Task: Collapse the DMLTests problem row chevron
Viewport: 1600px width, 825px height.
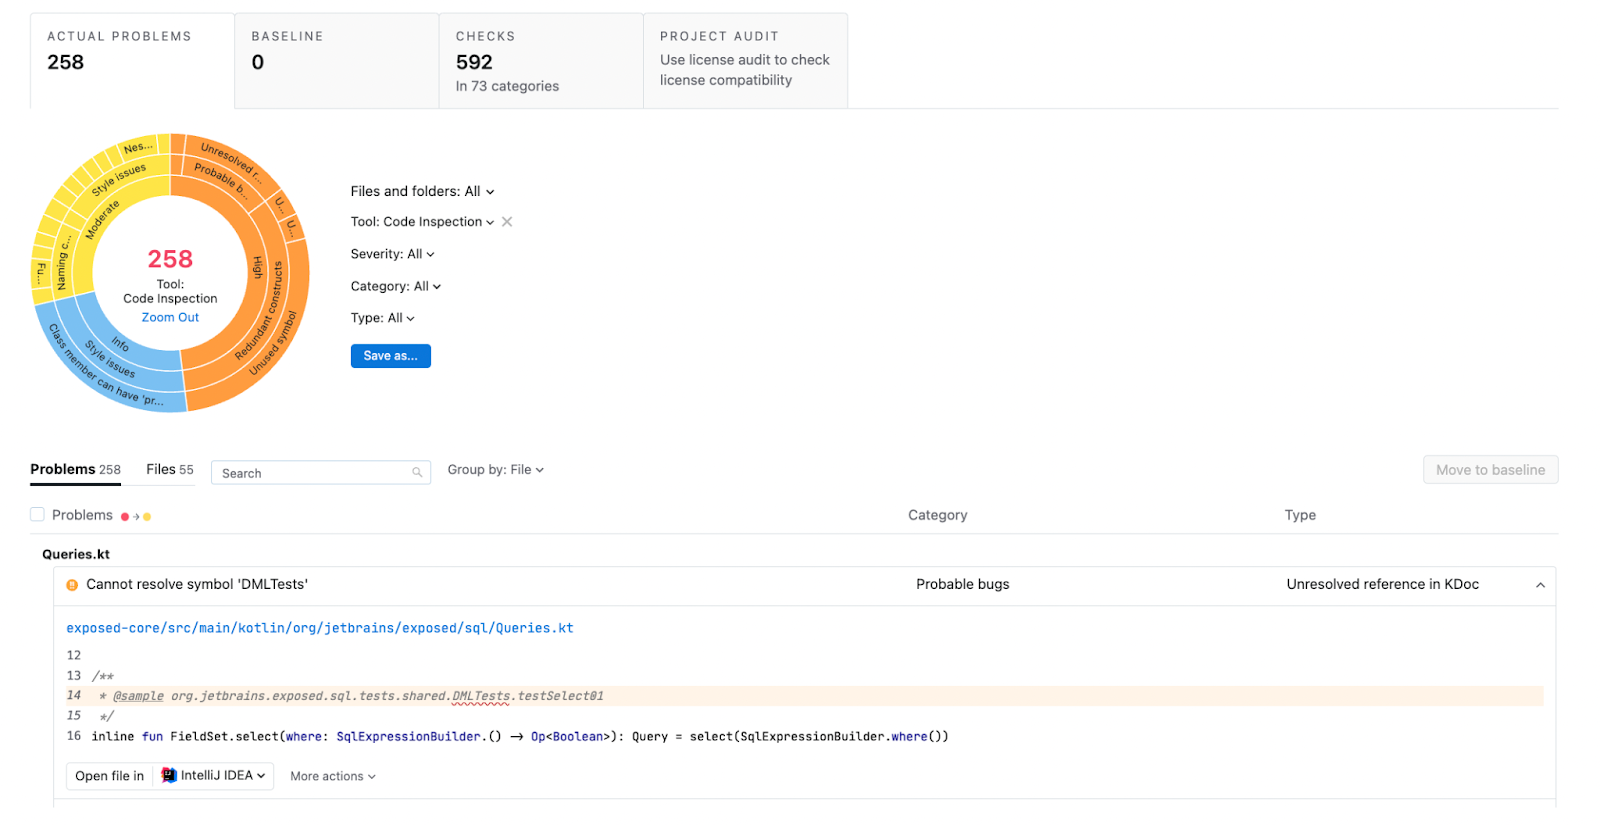Action: point(1540,585)
